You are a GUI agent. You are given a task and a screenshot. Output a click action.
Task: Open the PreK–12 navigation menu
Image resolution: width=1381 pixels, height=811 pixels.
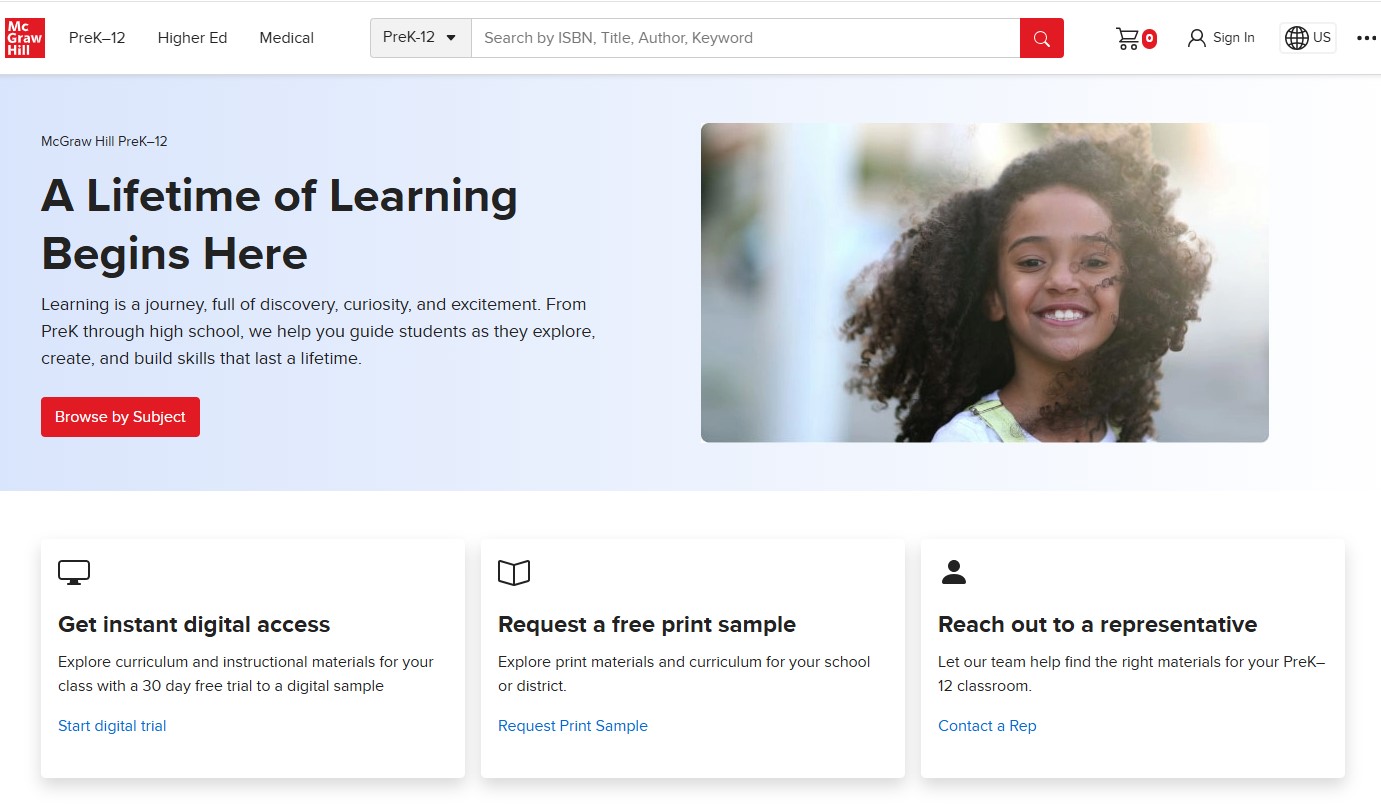pyautogui.click(x=97, y=38)
